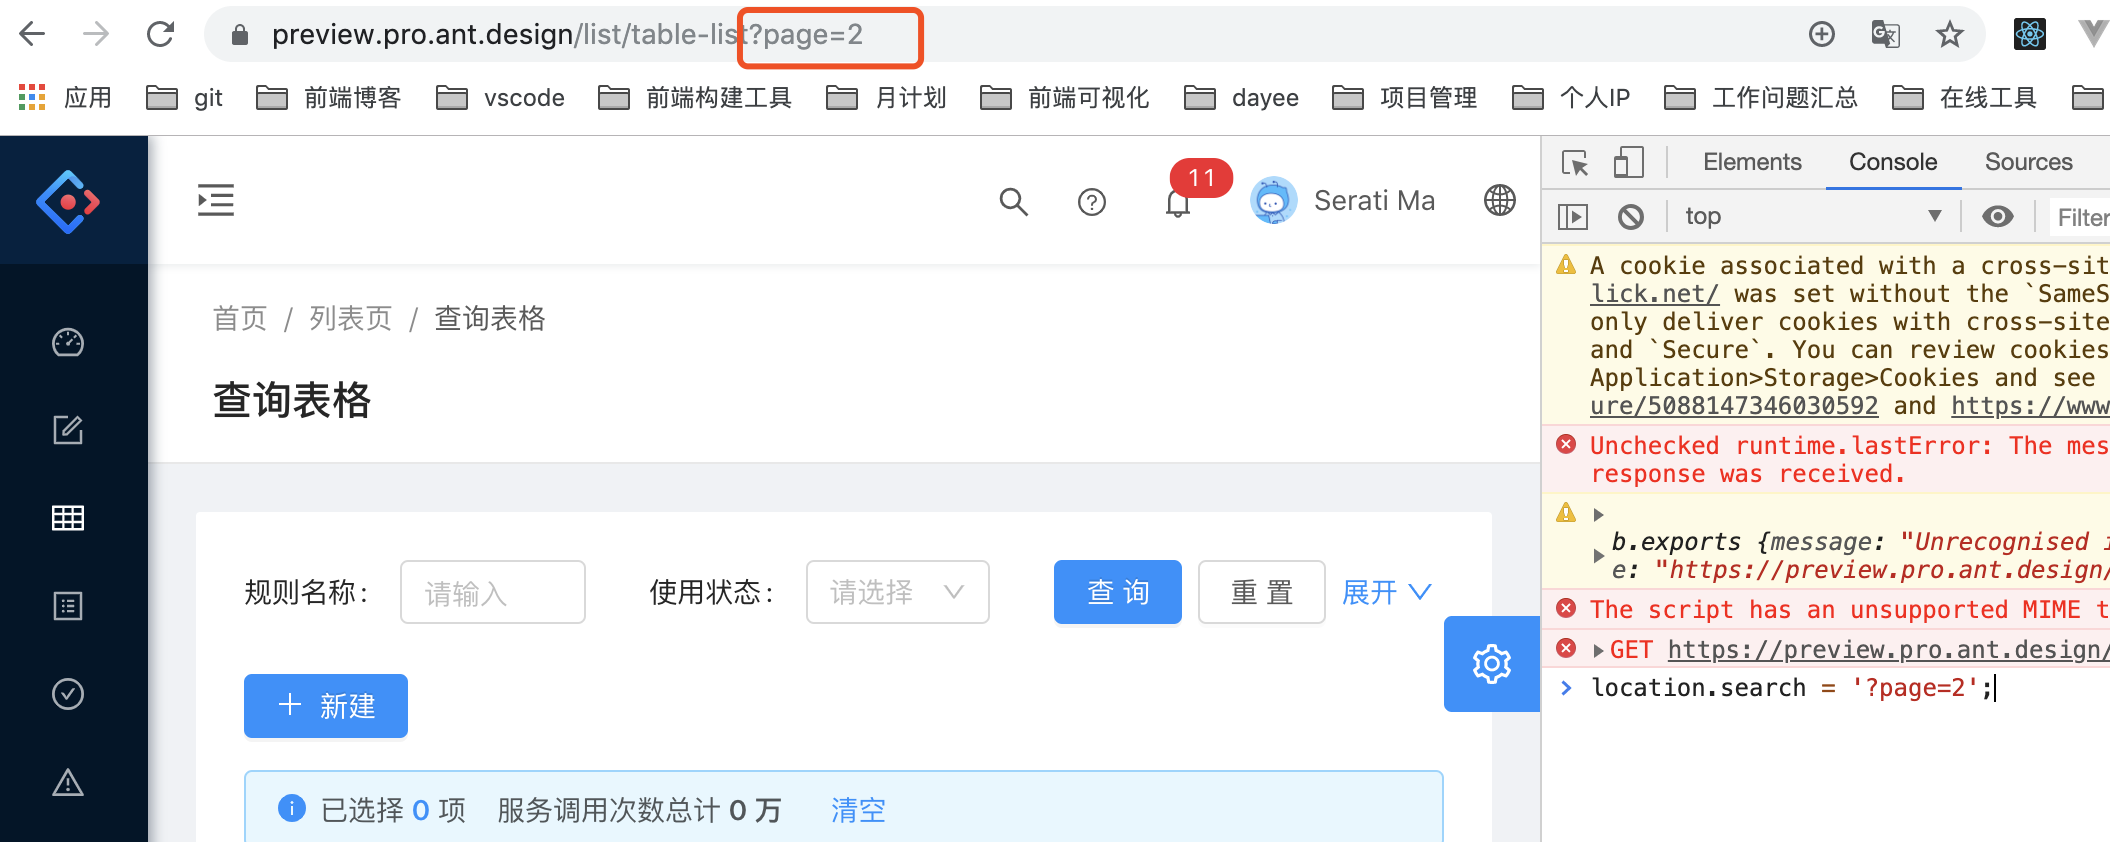Click the 首页 breadcrumb link
The width and height of the screenshot is (2110, 842).
240,318
